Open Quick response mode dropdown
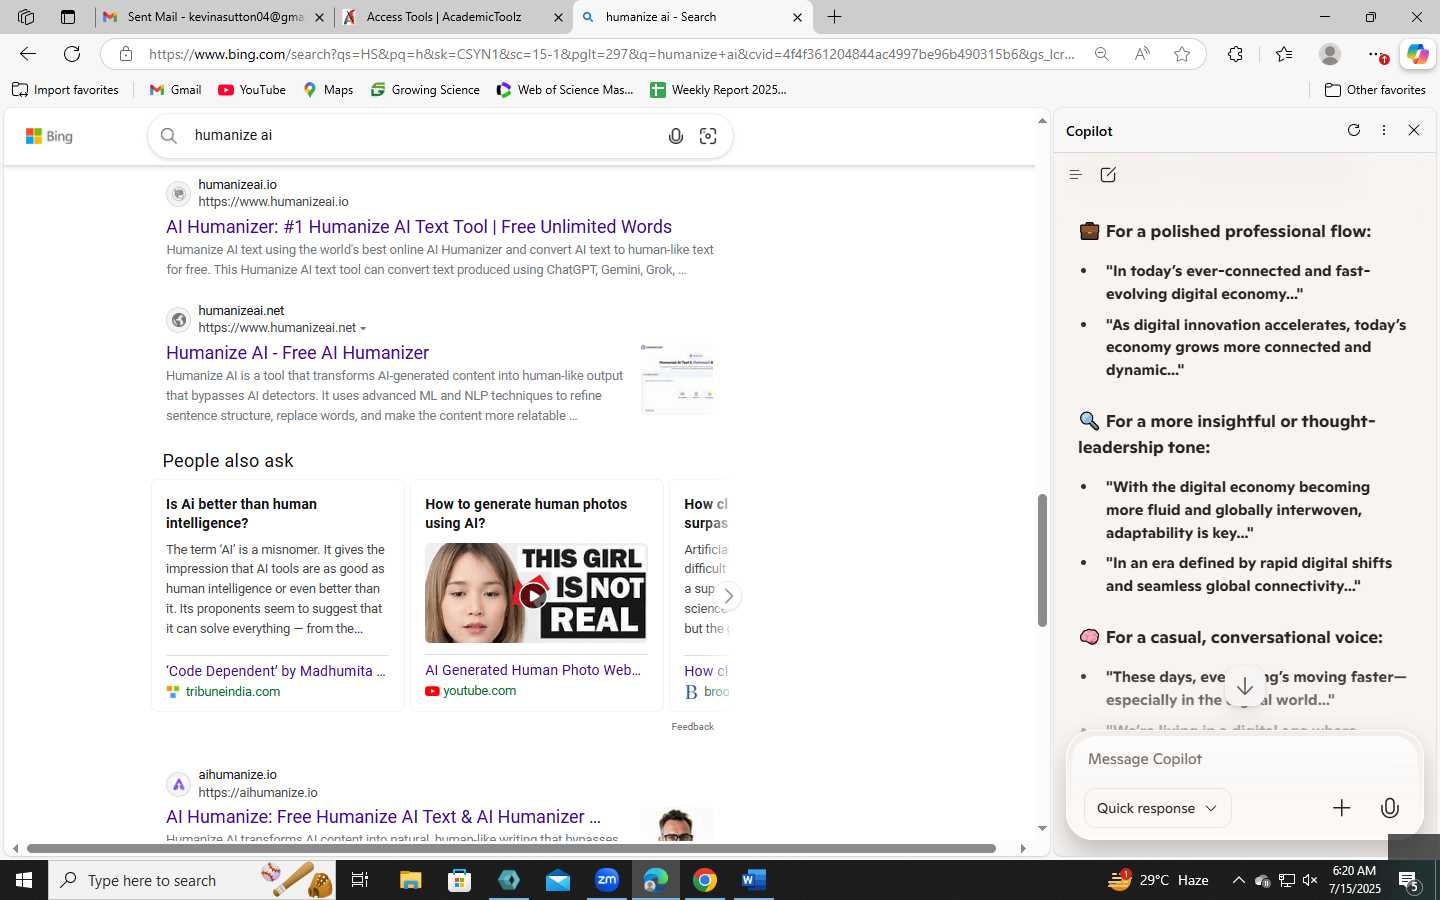 tap(1157, 808)
